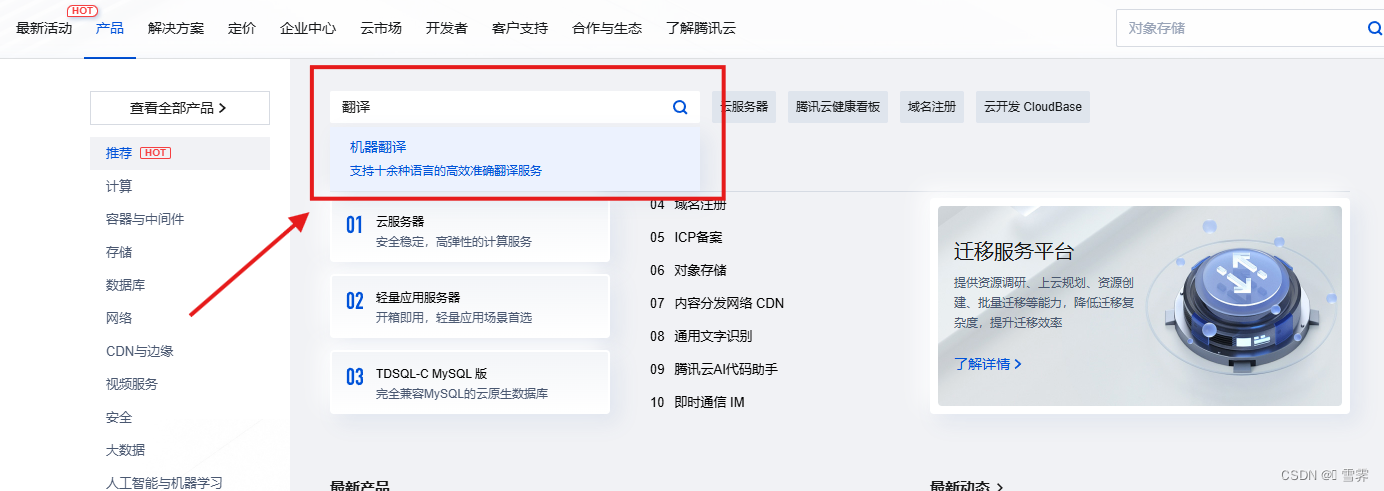This screenshot has height=491, width=1384.
Task: Click the 迁移服务平台 banner illustration
Action: pos(1240,300)
